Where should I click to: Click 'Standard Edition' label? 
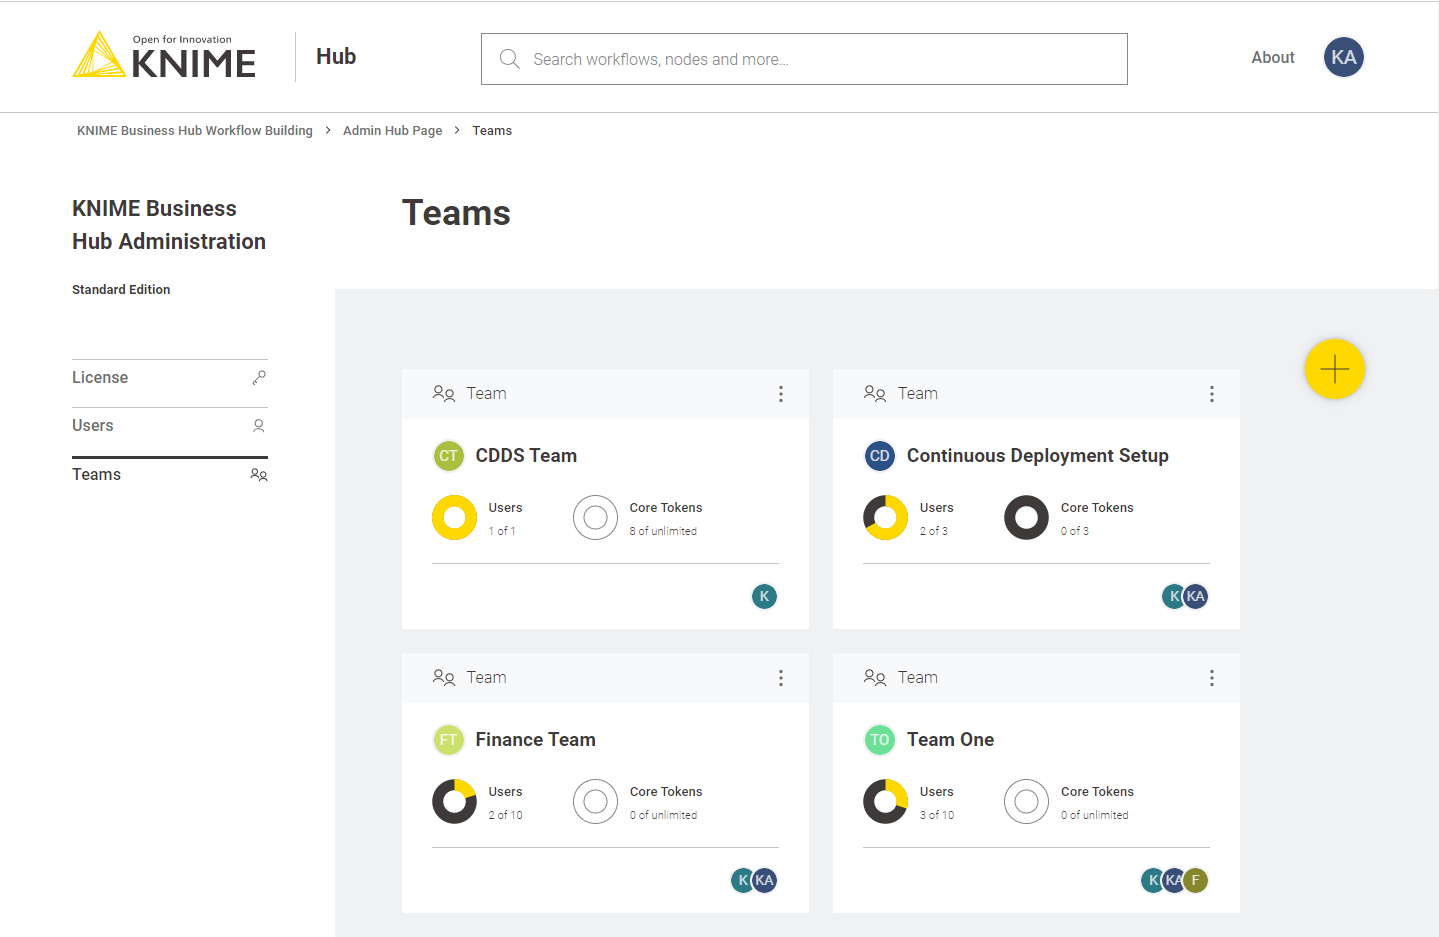click(121, 290)
